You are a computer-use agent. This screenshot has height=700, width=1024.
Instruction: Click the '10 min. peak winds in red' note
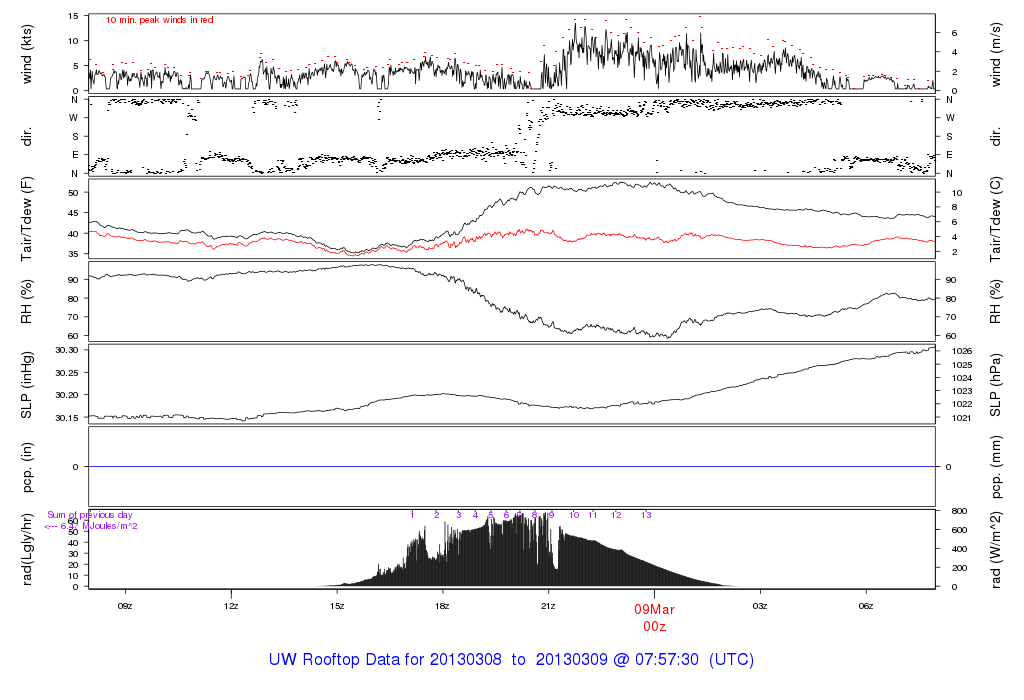pyautogui.click(x=159, y=20)
